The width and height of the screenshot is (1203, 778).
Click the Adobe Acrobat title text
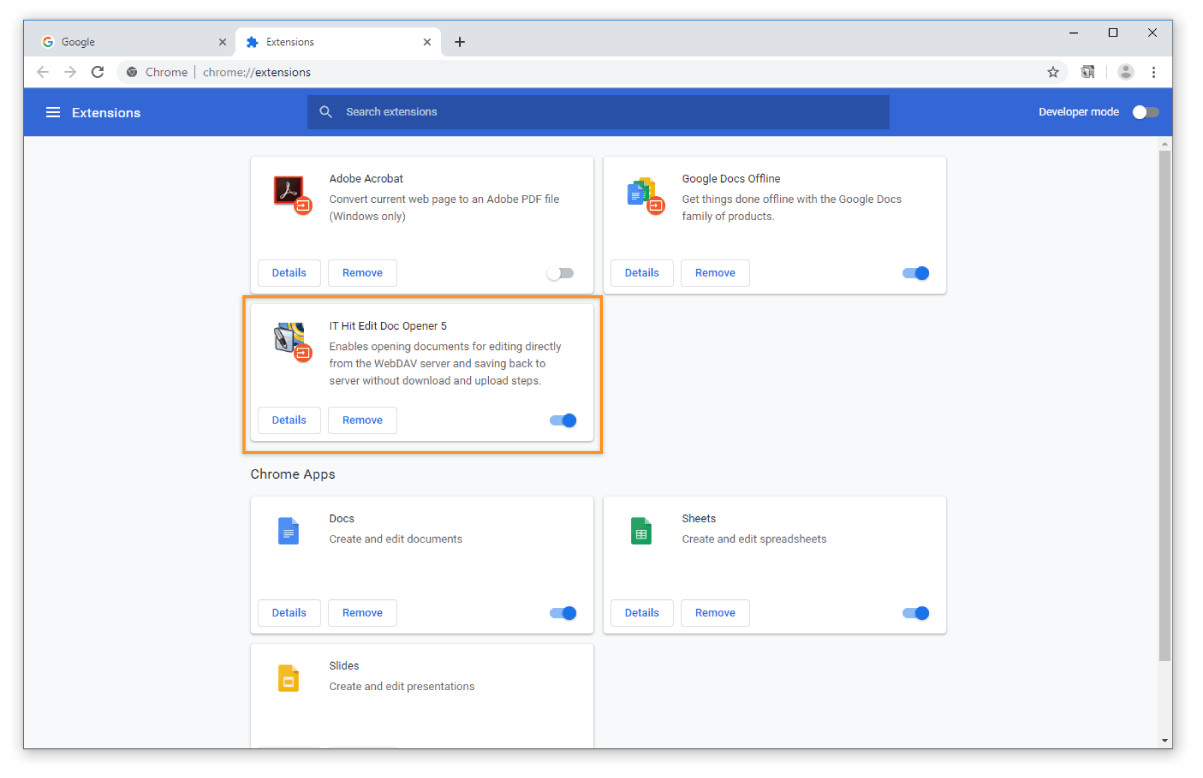coord(366,179)
